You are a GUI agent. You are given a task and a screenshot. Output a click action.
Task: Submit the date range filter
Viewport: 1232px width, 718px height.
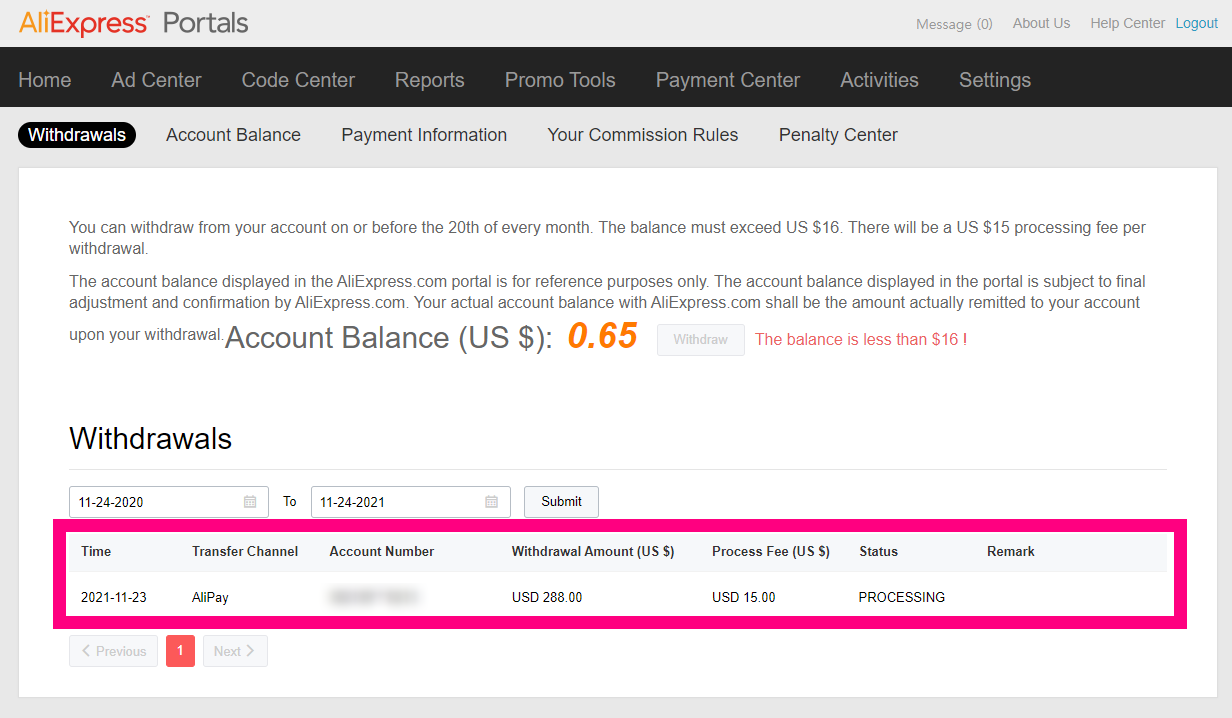(561, 502)
